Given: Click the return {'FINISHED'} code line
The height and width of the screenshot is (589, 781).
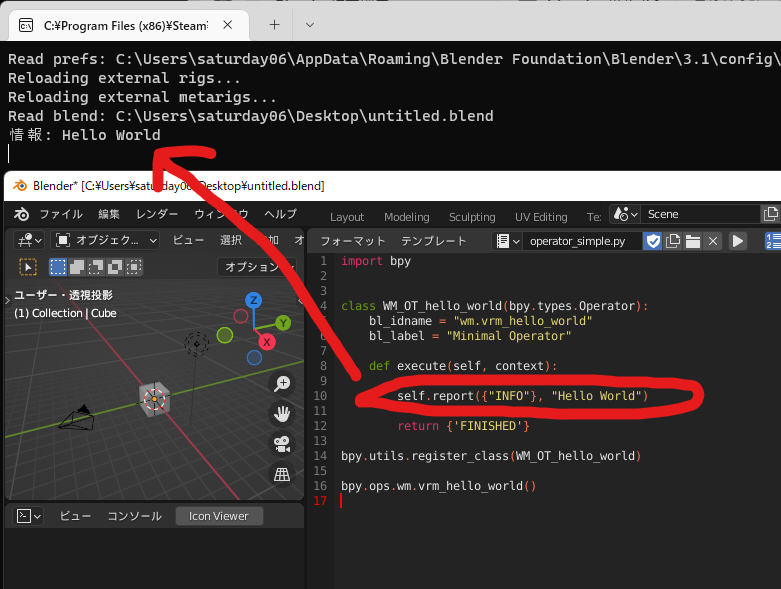Looking at the screenshot, I should point(463,426).
